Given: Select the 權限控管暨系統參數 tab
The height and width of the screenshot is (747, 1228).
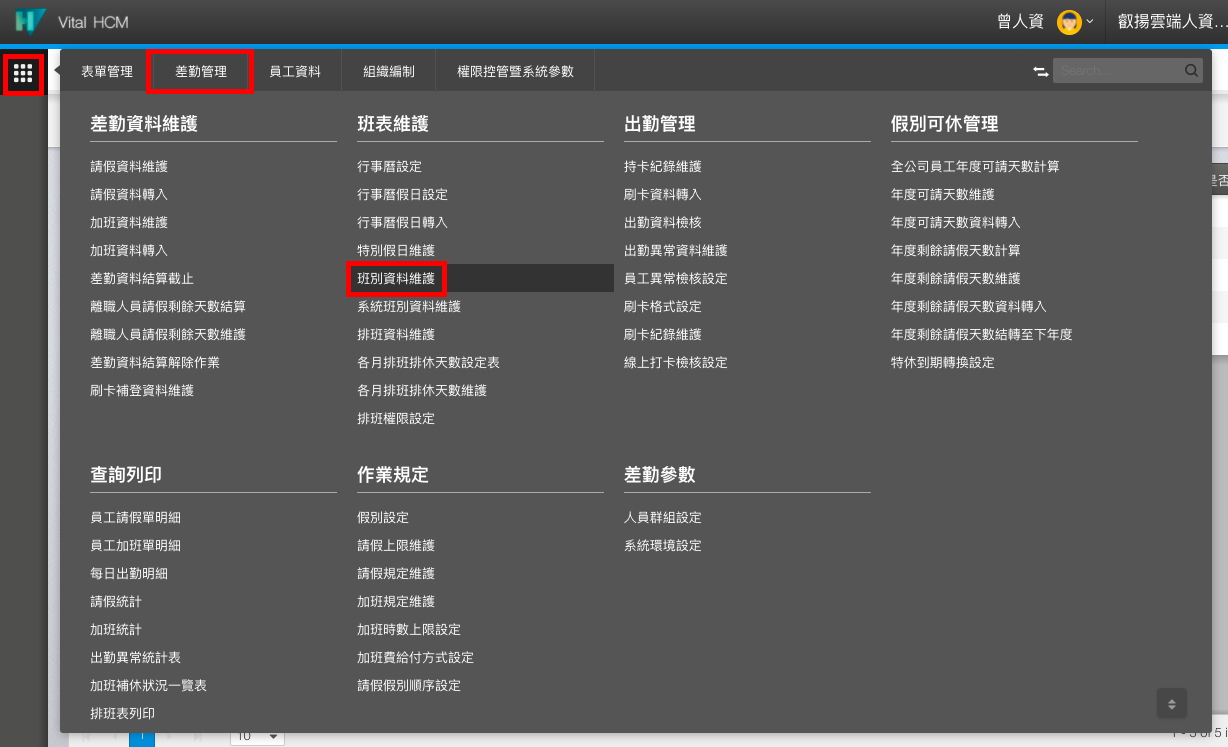Looking at the screenshot, I should coord(515,72).
